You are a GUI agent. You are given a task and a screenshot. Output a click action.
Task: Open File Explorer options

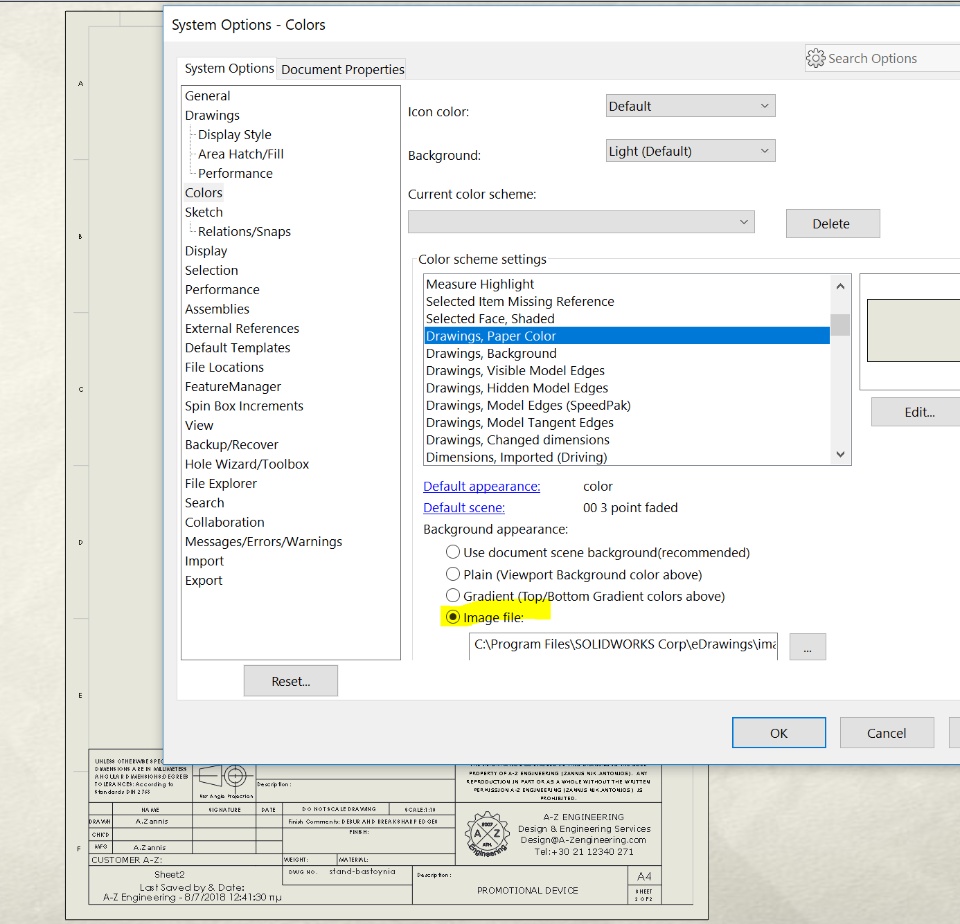pyautogui.click(x=220, y=483)
